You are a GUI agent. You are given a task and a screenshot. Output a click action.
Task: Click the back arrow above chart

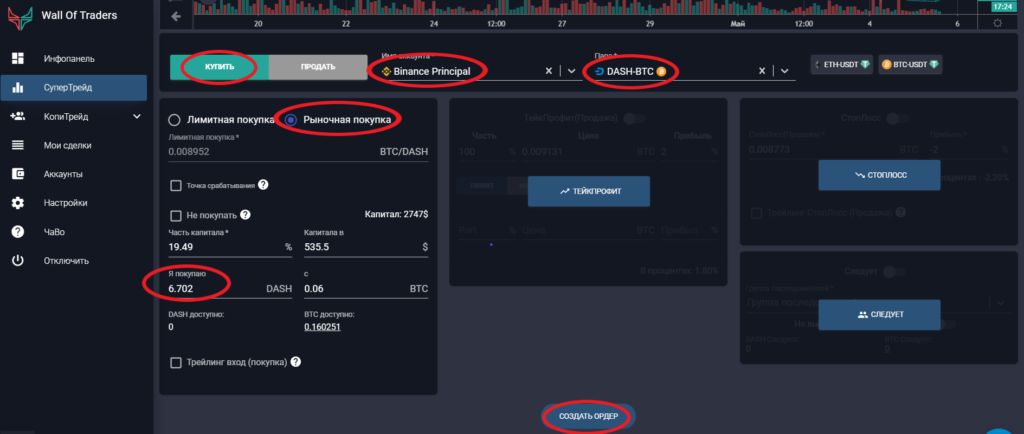pyautogui.click(x=177, y=17)
